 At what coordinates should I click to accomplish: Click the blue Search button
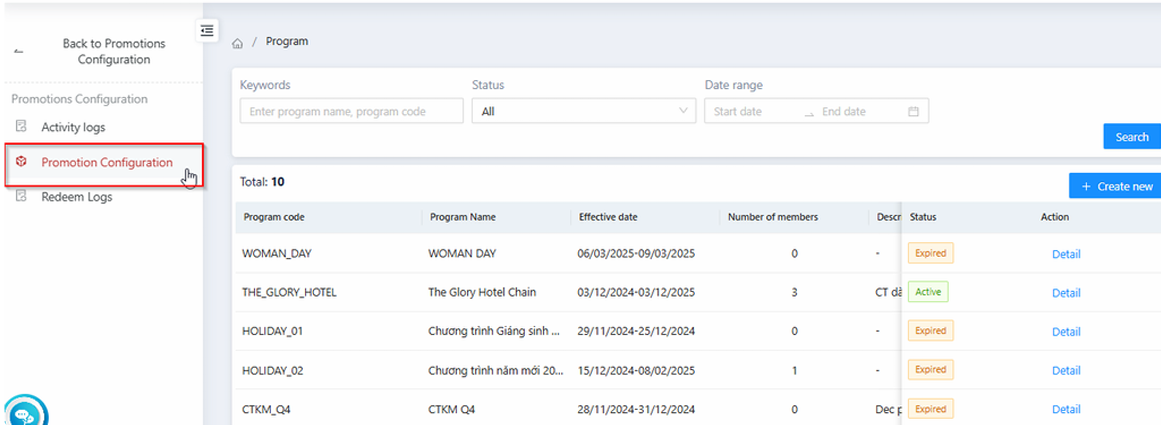tap(1132, 137)
